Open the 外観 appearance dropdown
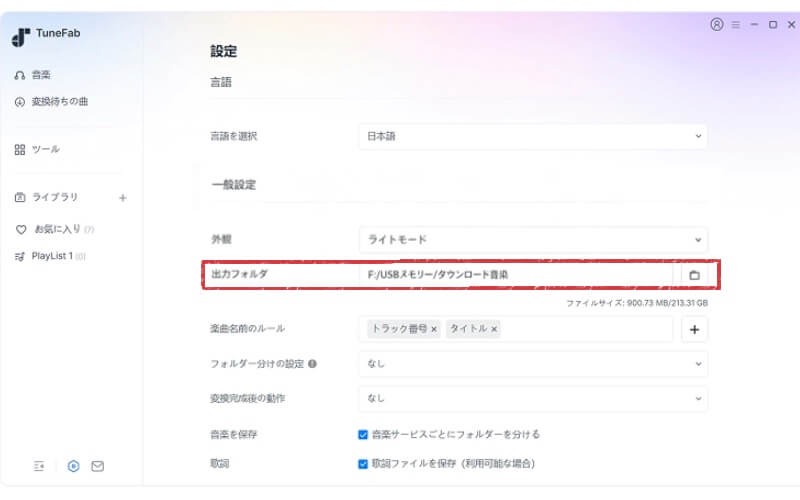This screenshot has height=500, width=800. coord(533,239)
